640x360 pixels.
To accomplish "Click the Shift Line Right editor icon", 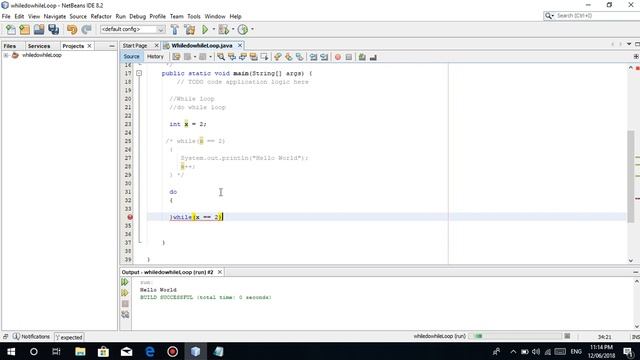I will point(324,57).
